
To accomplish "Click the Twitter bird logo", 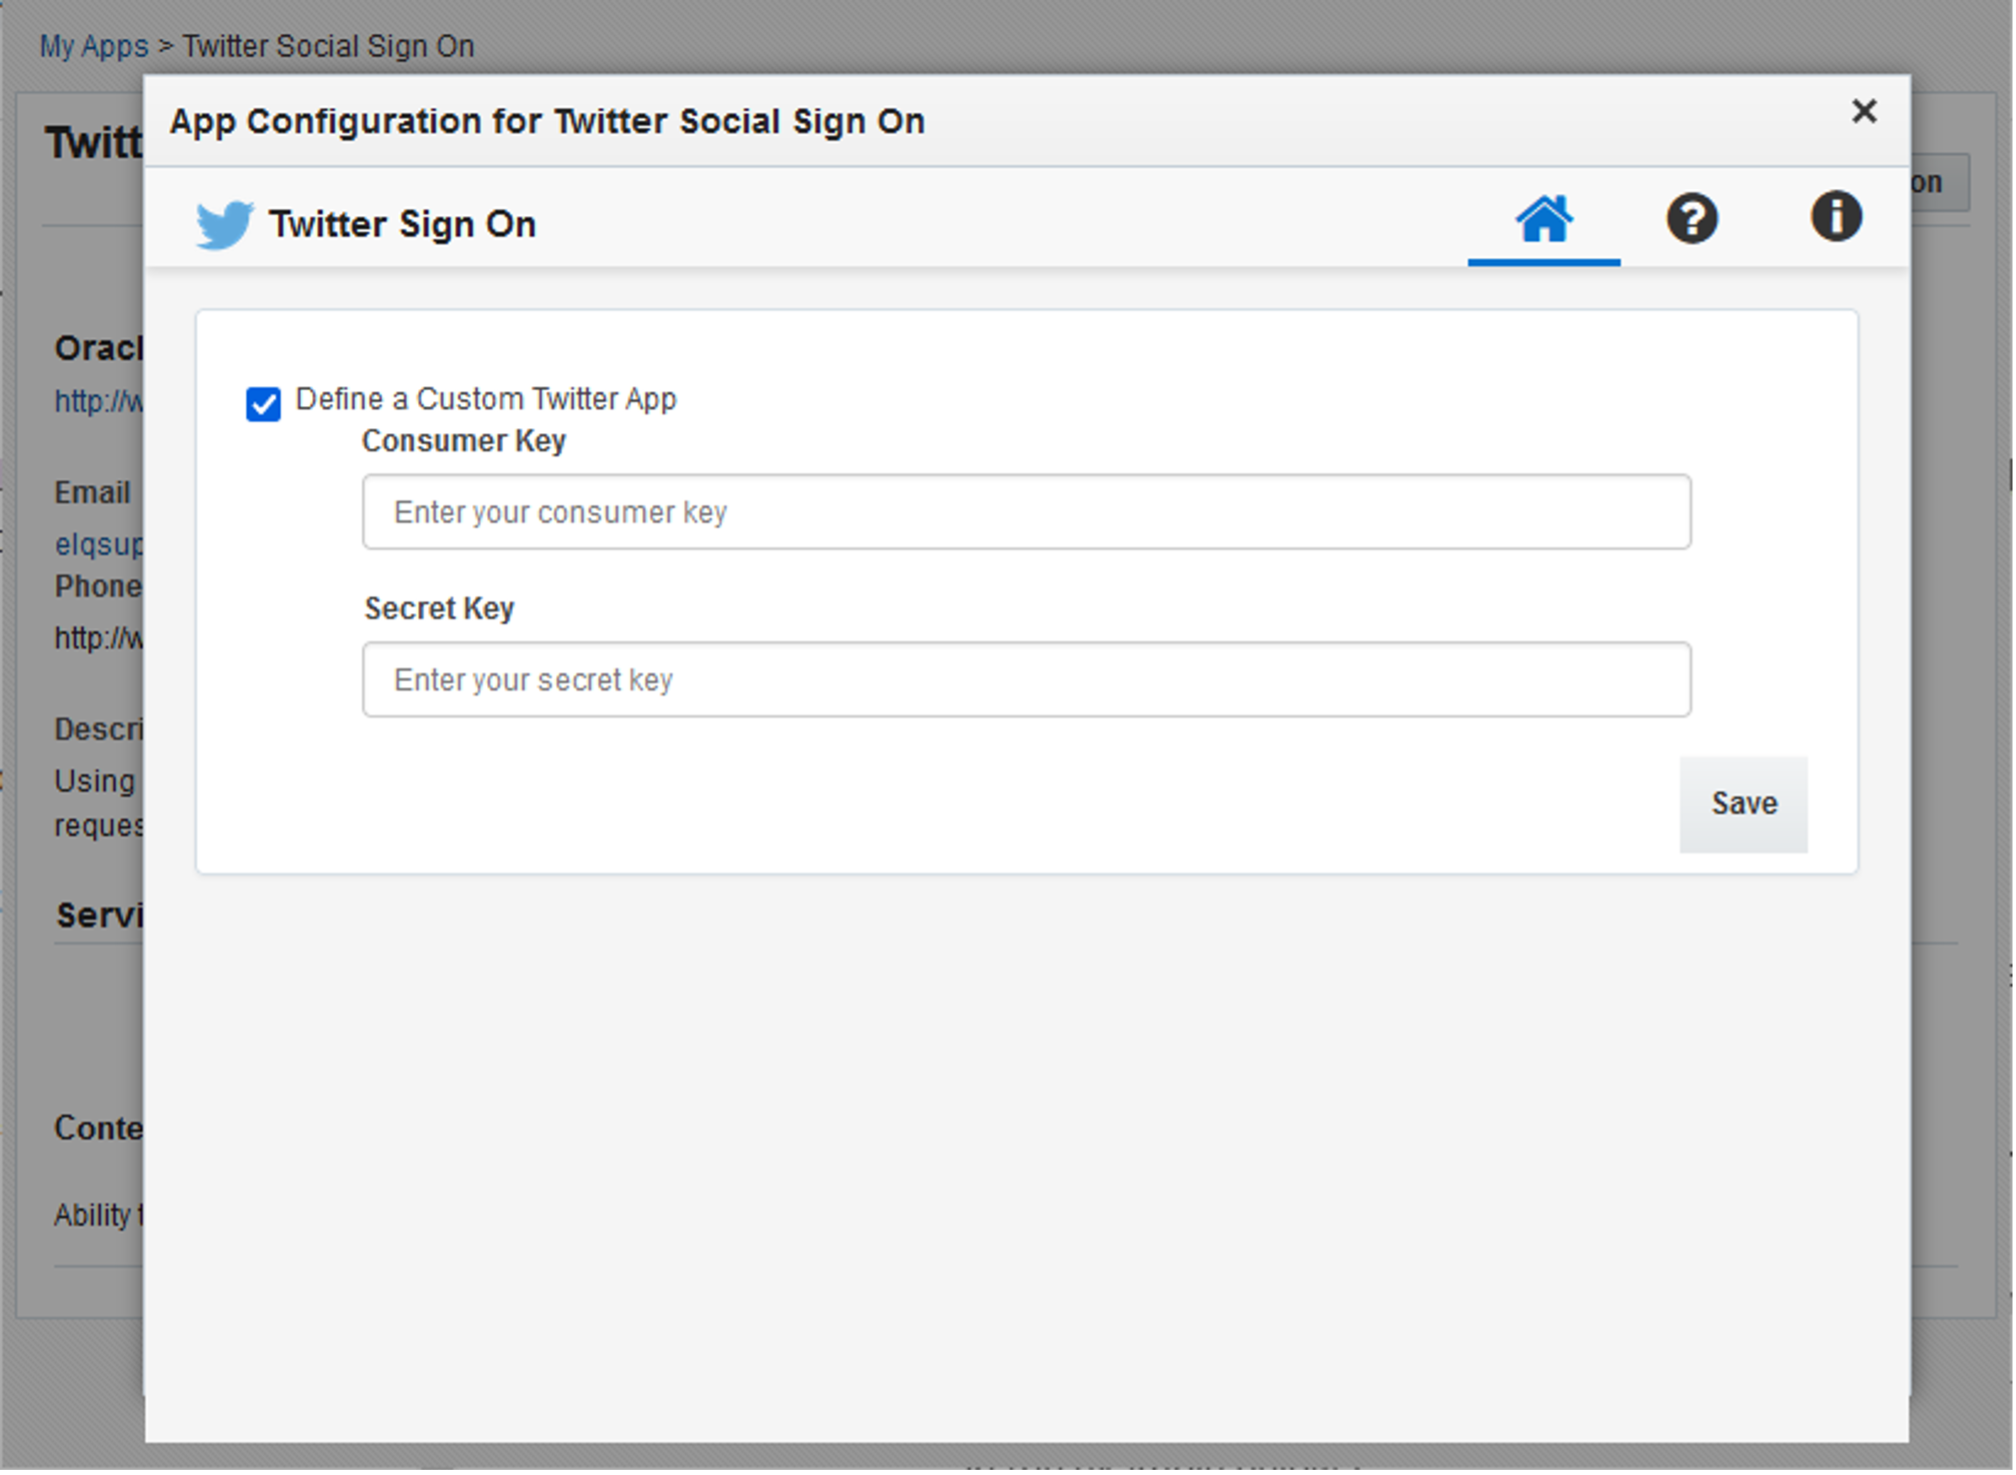I will [x=224, y=224].
